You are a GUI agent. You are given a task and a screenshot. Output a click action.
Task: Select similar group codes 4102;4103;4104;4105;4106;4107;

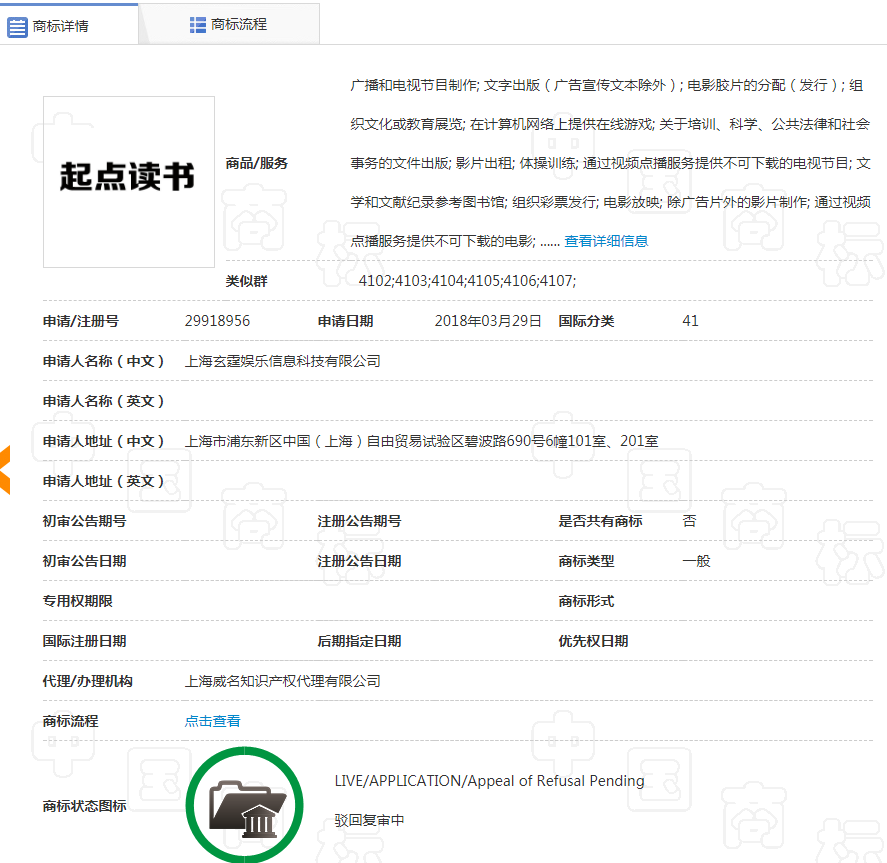point(467,281)
